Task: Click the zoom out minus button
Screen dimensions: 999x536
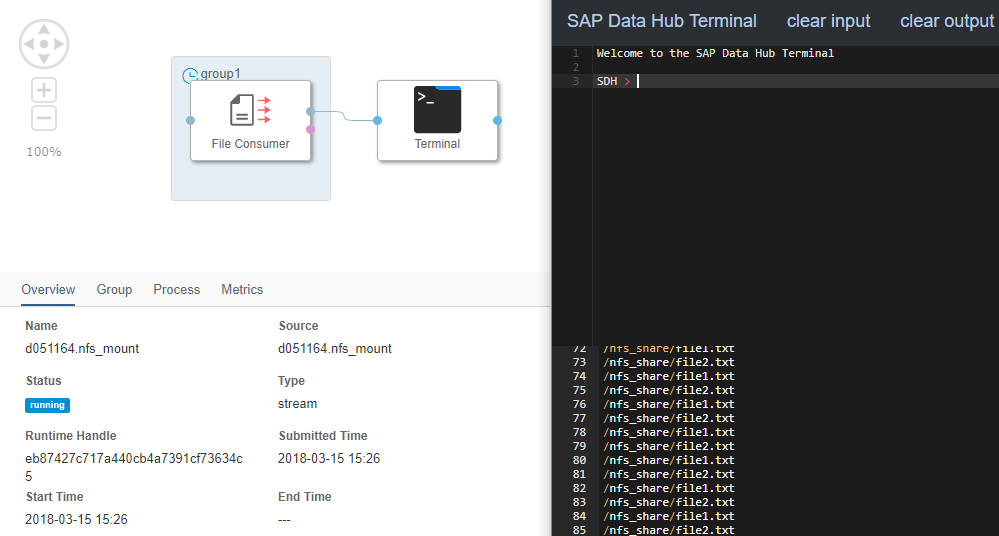Action: (x=44, y=118)
